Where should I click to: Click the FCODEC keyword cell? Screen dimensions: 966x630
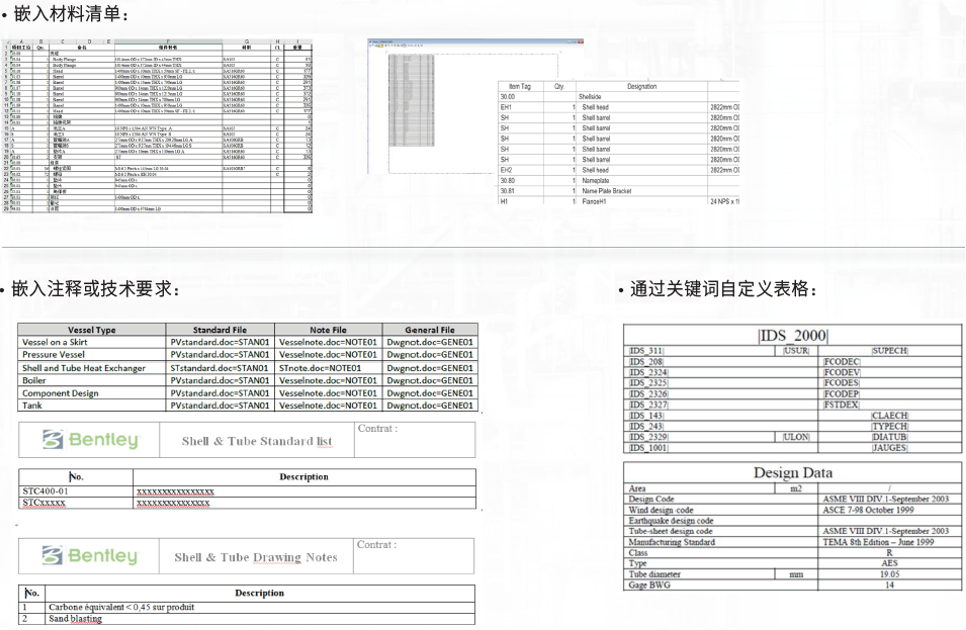841,361
